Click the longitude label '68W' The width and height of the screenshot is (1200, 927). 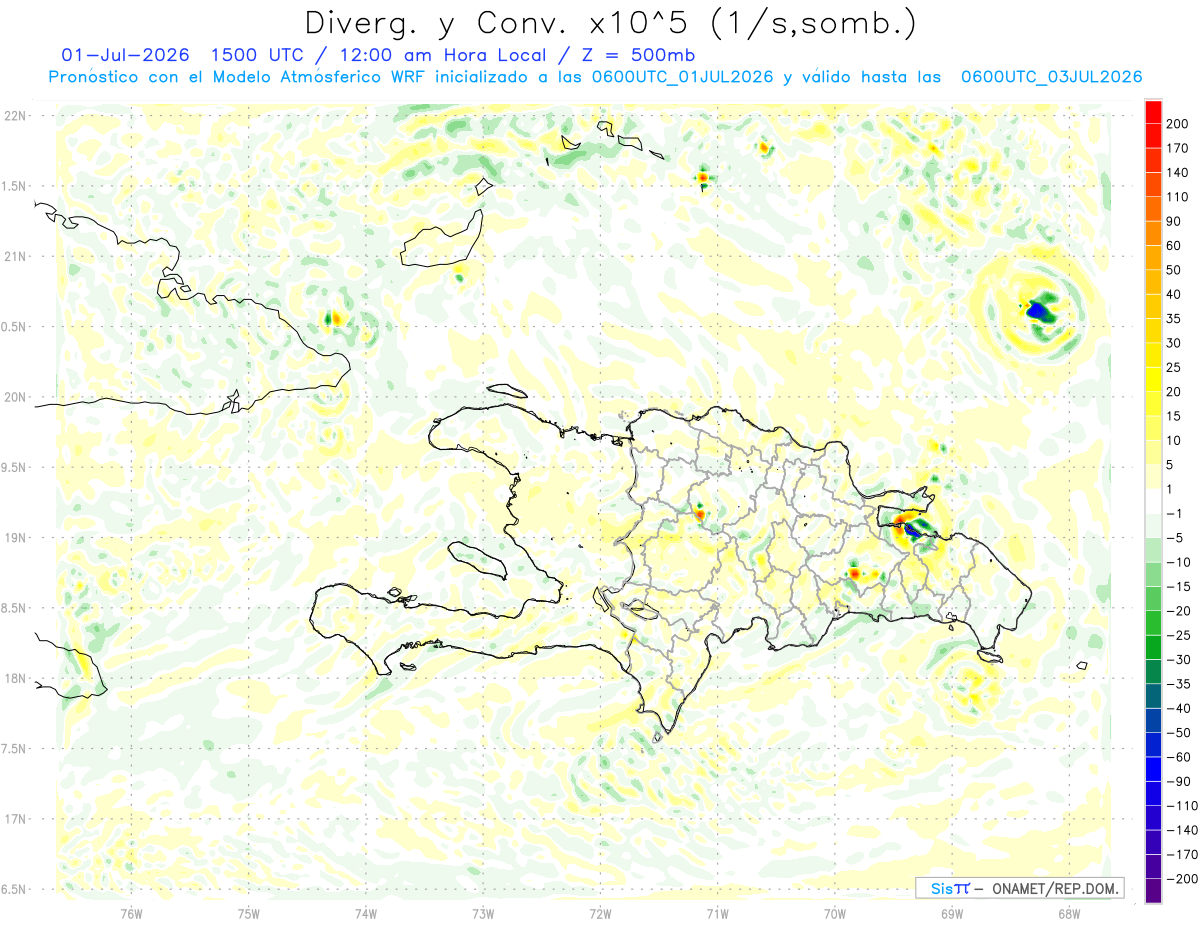(1069, 912)
